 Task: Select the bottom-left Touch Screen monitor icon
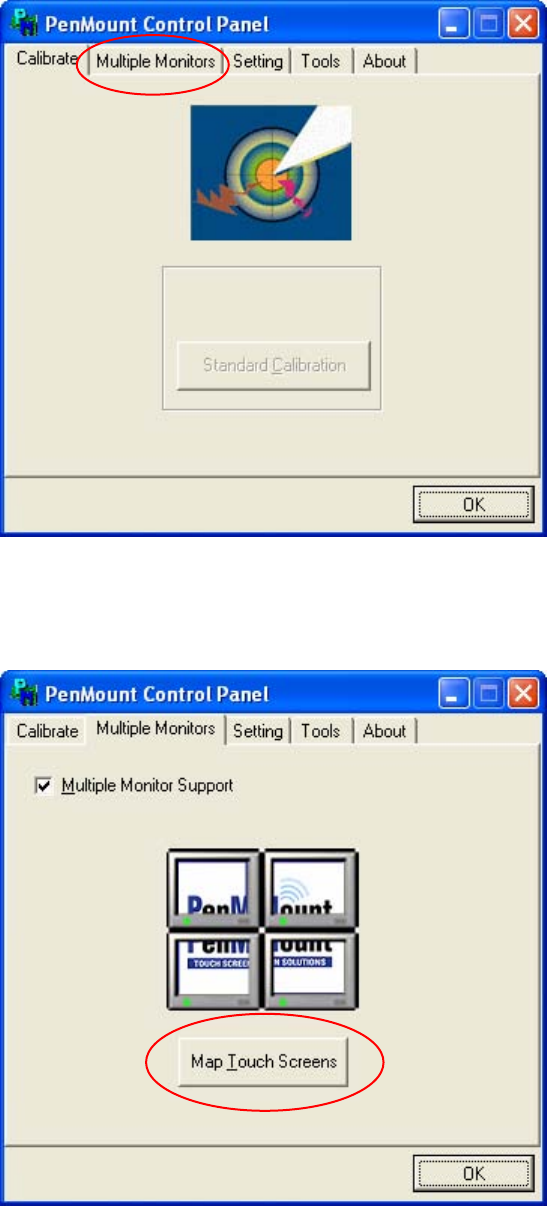(x=215, y=969)
